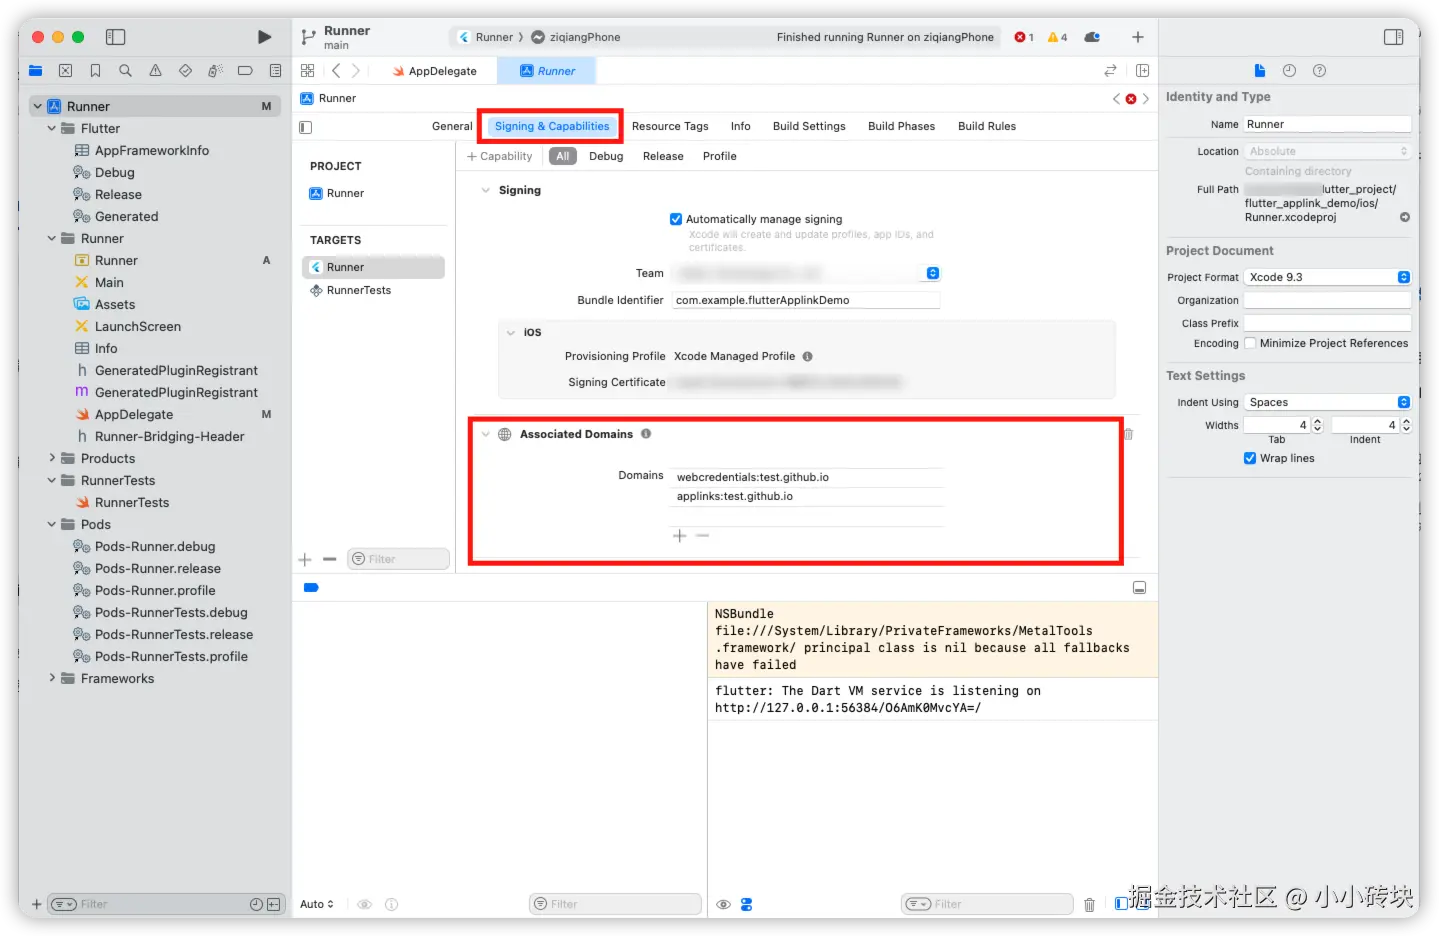This screenshot has height=936, width=1439.
Task: Switch to Build Settings tab
Action: 809,126
